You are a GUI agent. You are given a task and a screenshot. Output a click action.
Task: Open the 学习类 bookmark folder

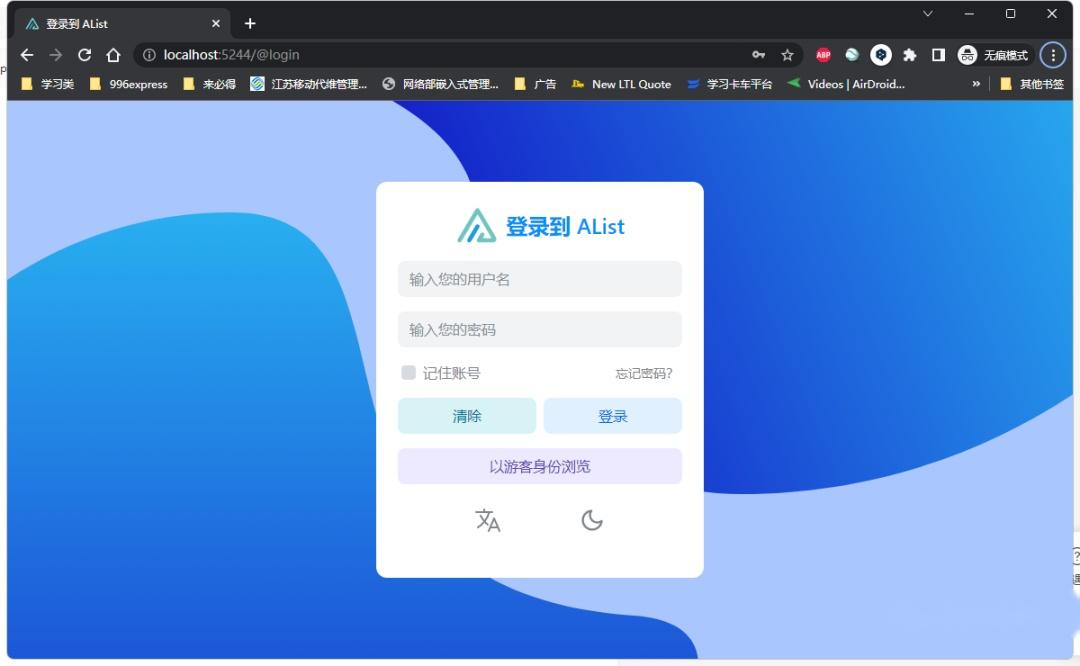tap(48, 84)
